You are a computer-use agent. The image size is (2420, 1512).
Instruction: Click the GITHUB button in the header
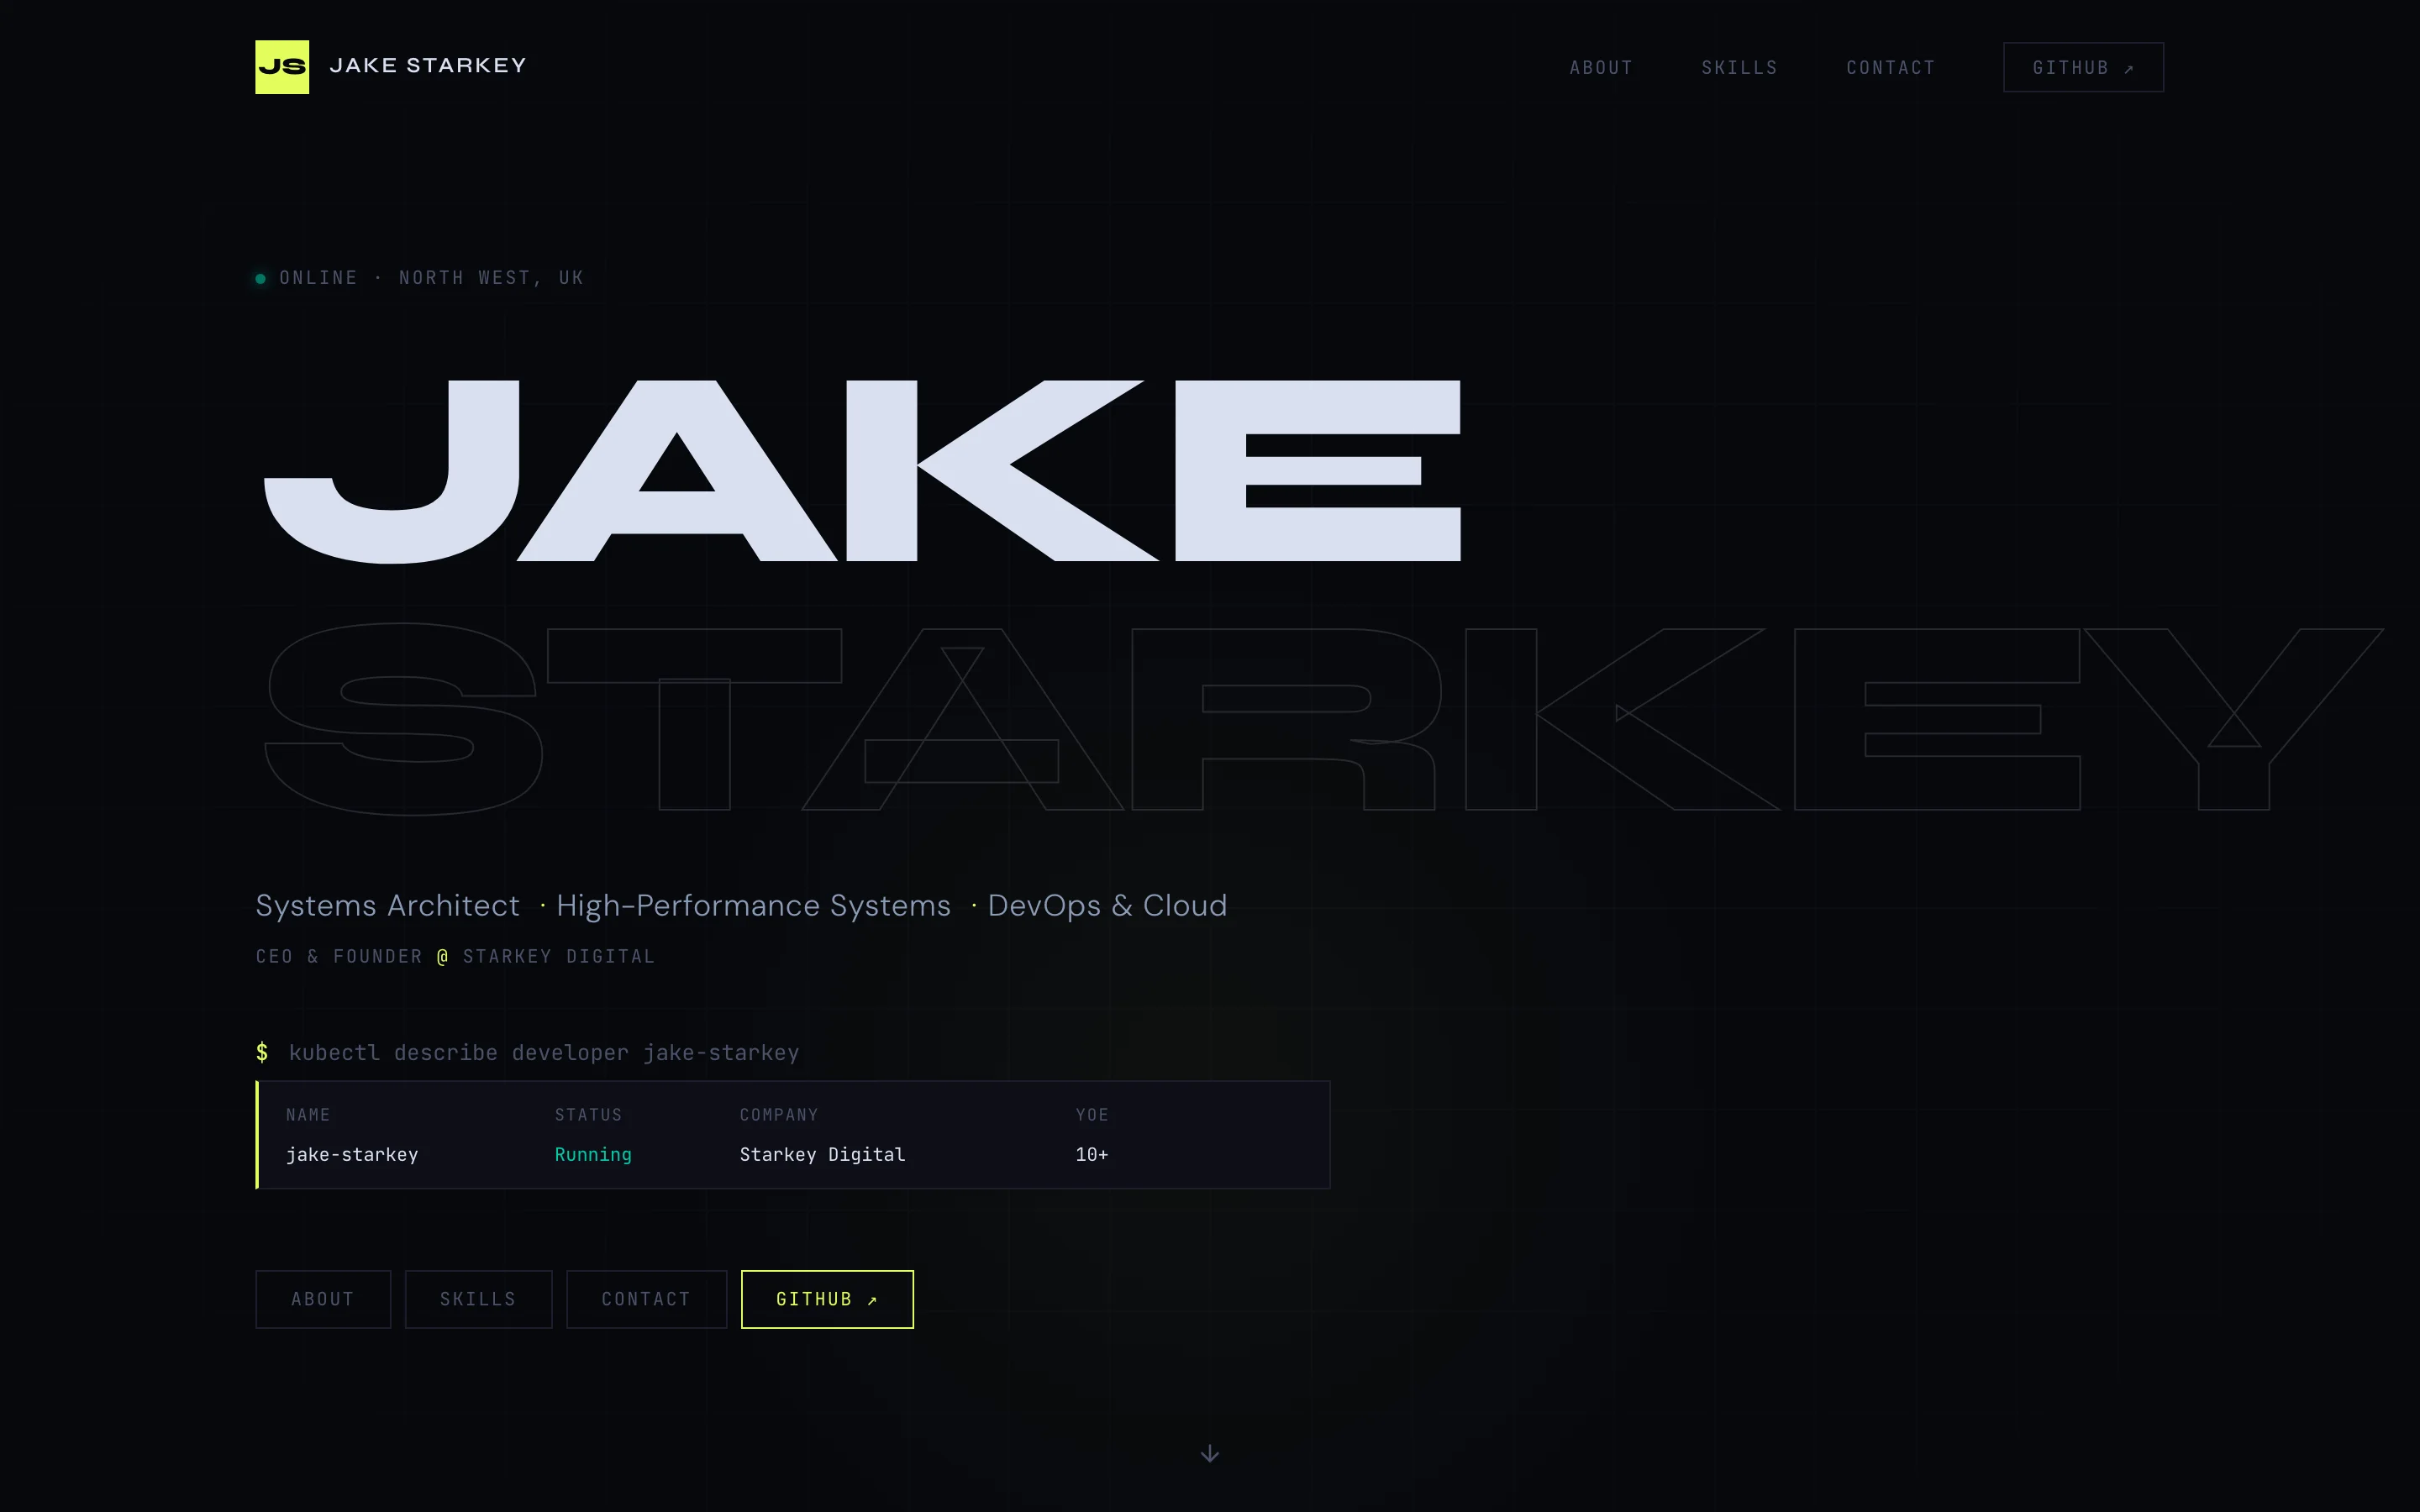pos(2082,67)
